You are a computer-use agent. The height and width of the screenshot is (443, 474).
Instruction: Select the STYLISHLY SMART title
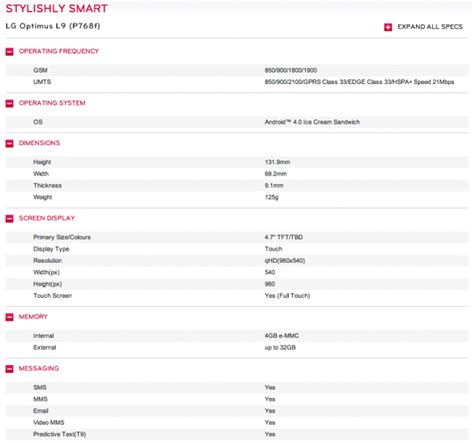tap(57, 8)
